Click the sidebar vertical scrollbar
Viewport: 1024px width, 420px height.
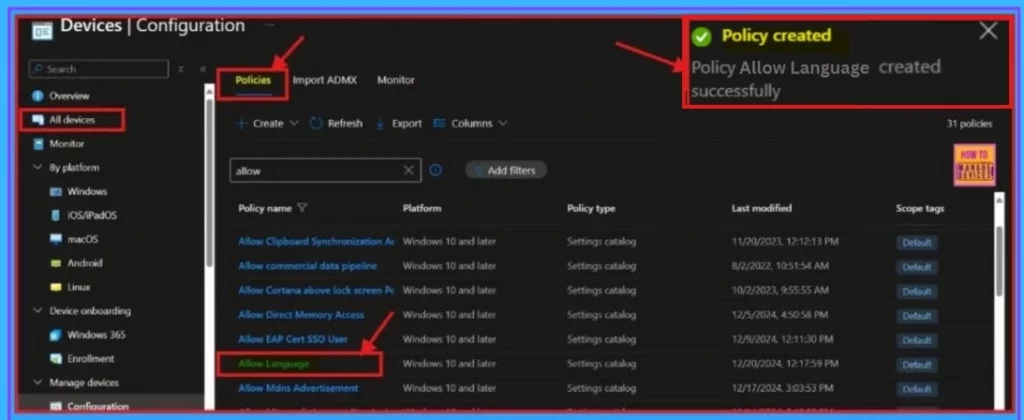pos(209,183)
